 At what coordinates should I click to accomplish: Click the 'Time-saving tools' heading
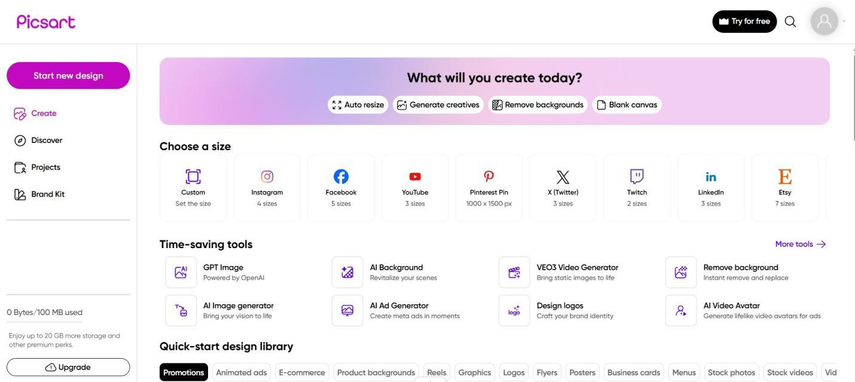206,245
